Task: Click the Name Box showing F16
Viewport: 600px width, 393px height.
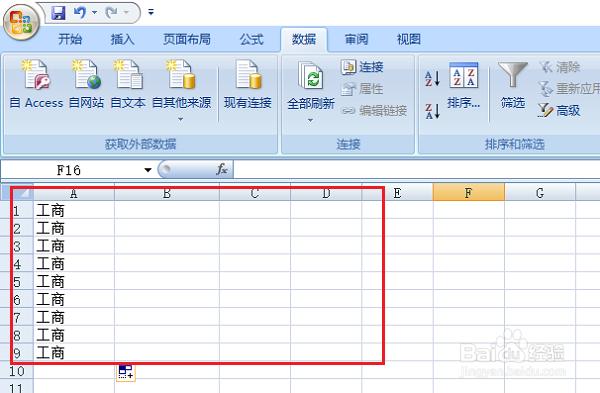Action: click(x=69, y=170)
